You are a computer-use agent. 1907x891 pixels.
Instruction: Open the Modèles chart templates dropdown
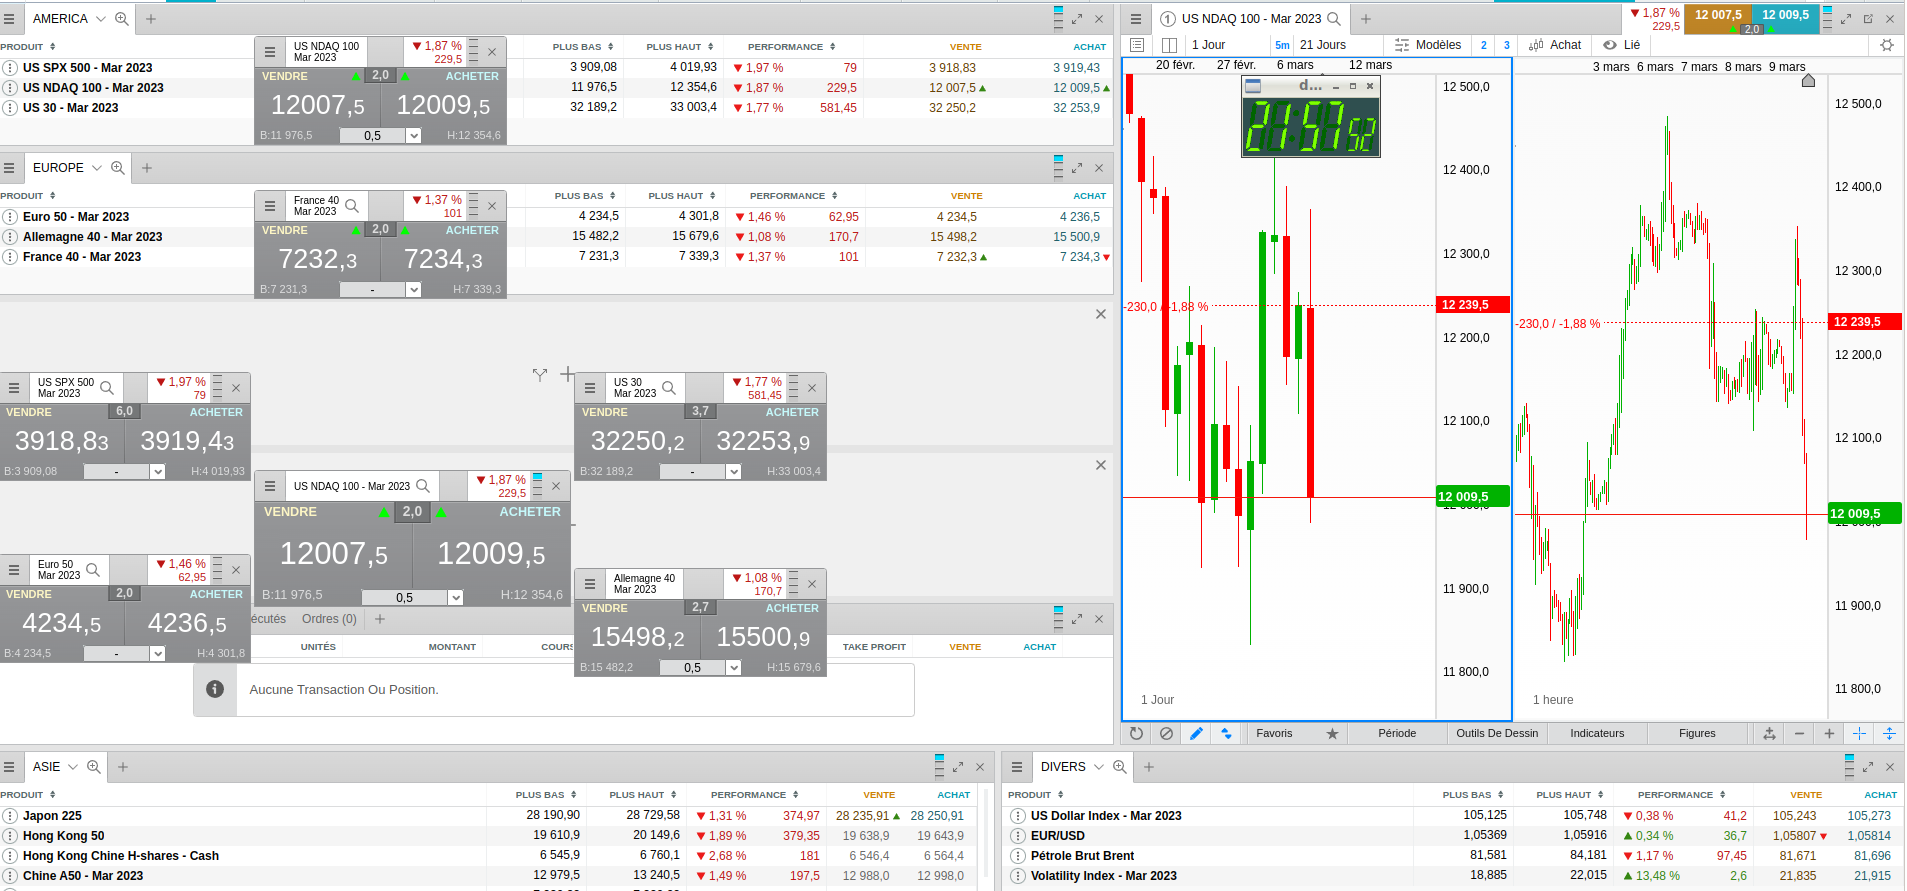(1428, 45)
